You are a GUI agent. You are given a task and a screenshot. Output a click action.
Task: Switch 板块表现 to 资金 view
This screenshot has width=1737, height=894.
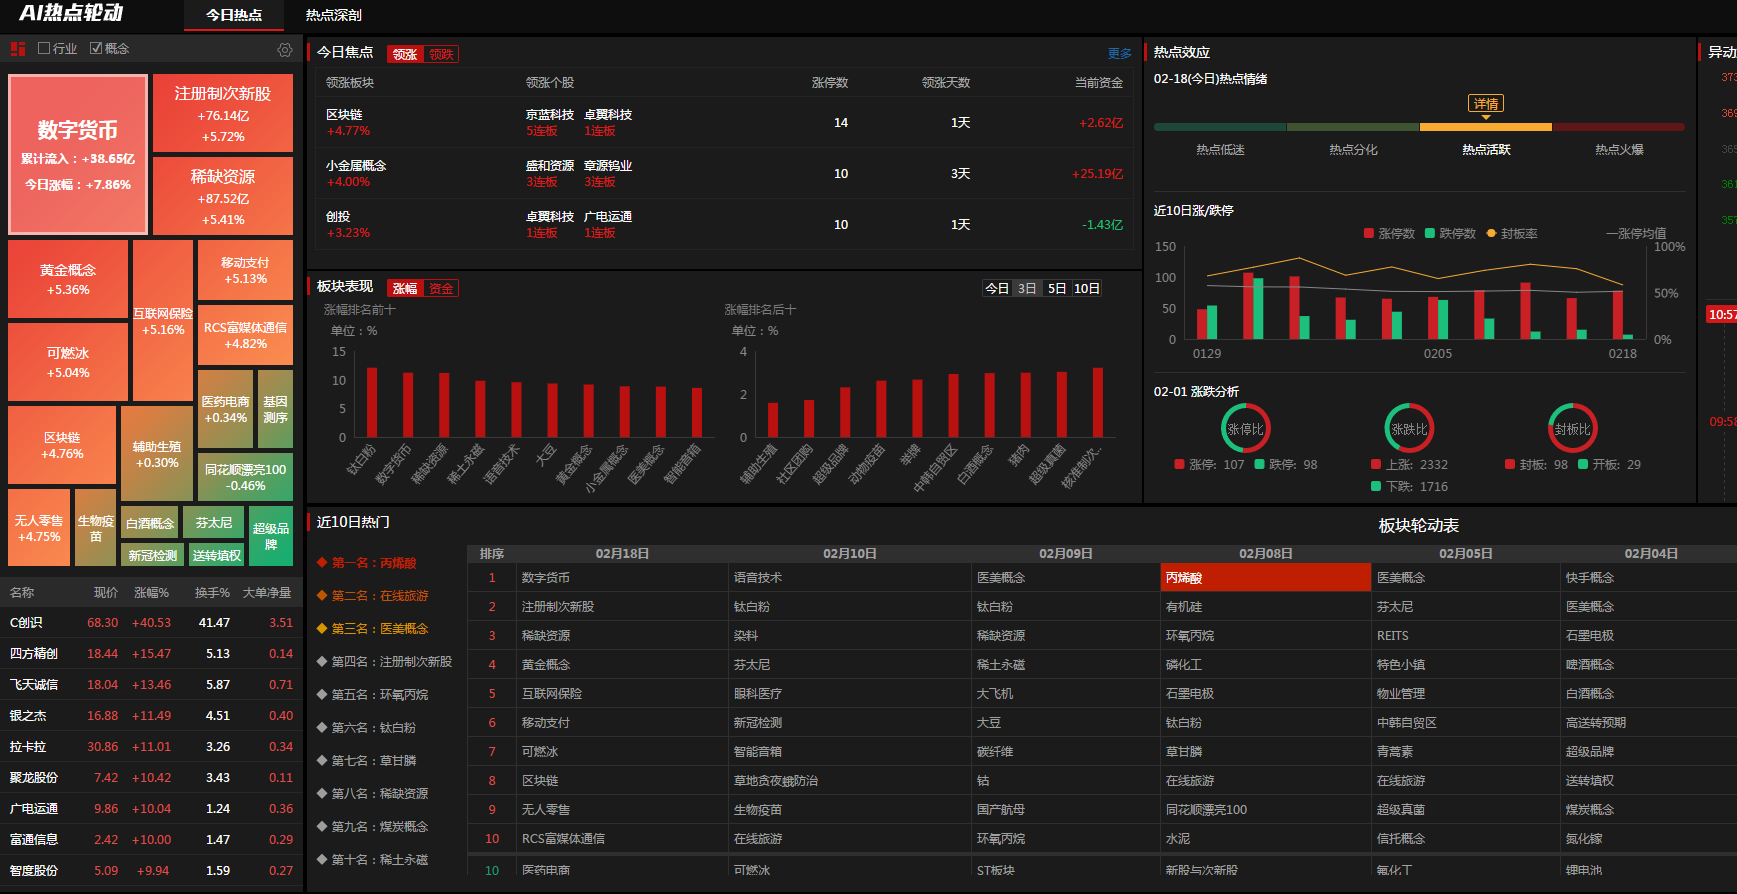pyautogui.click(x=441, y=288)
